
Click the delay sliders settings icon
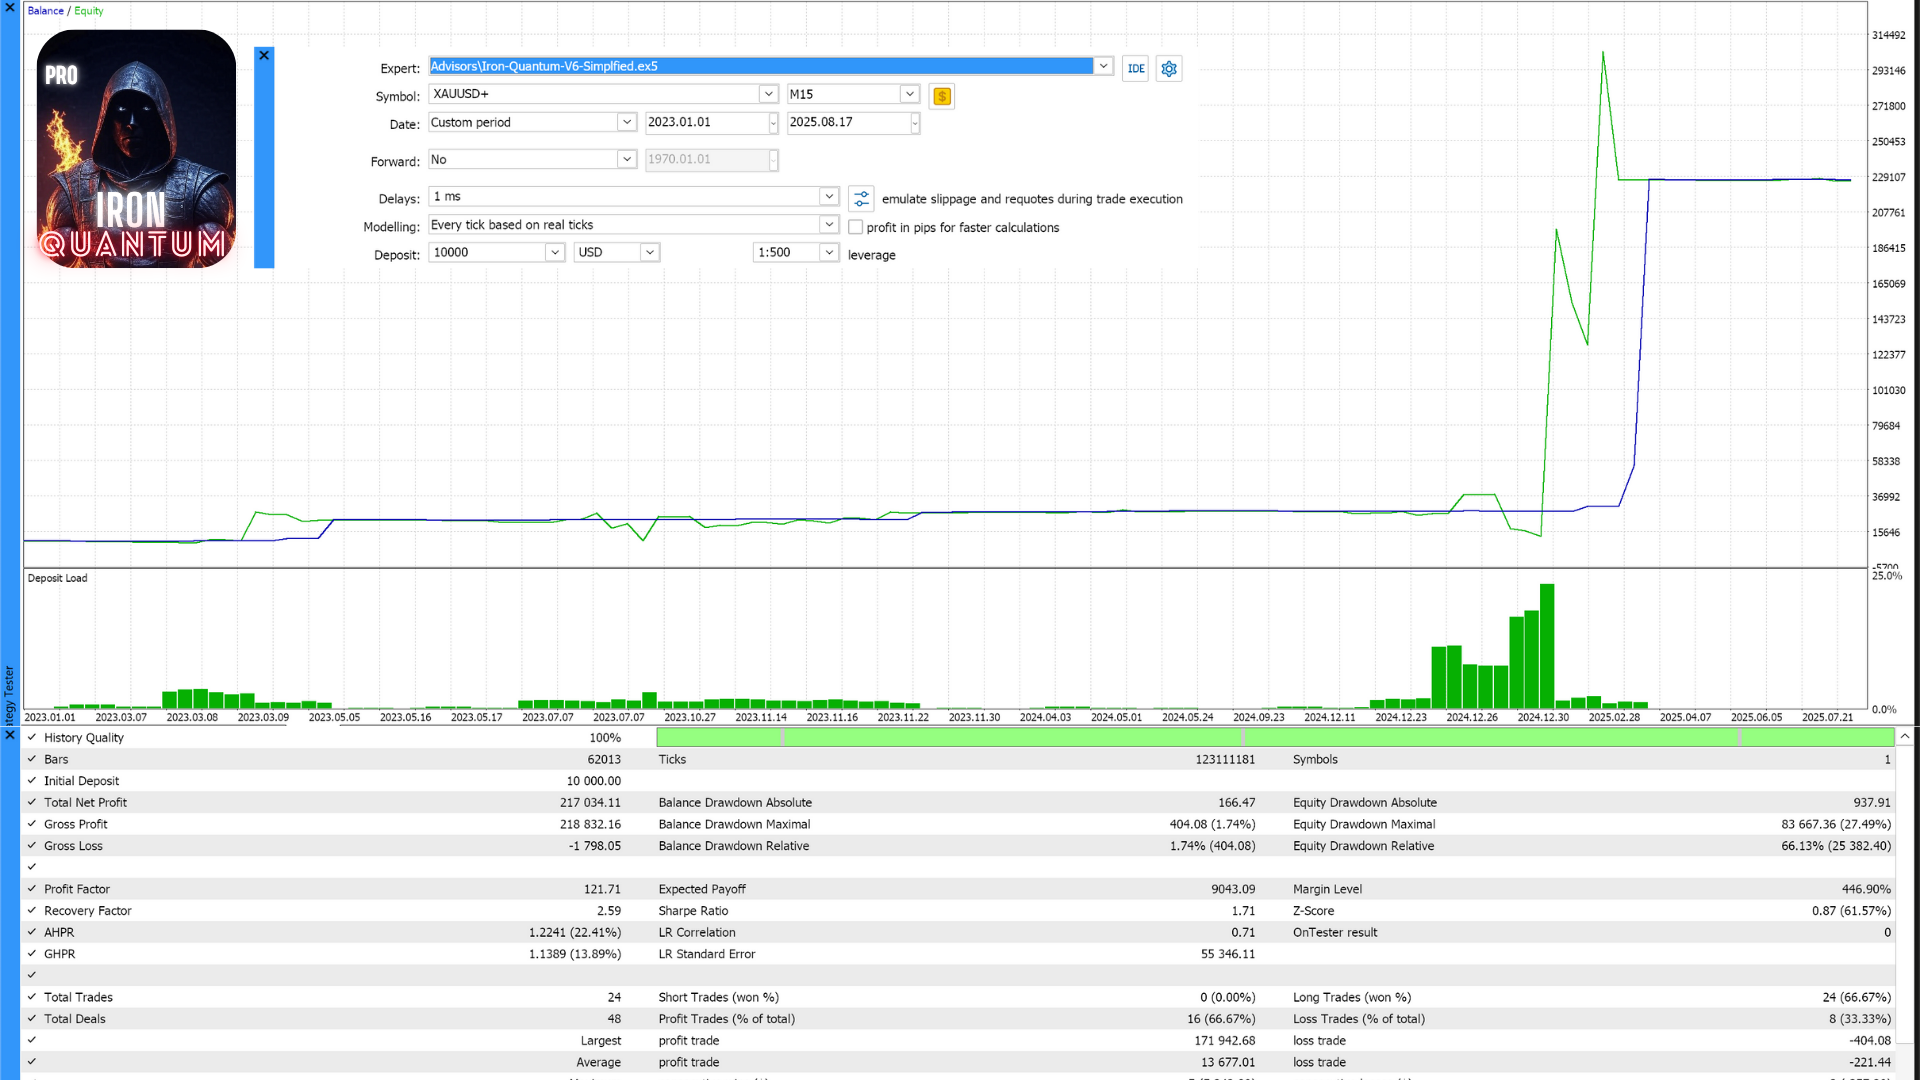click(861, 198)
